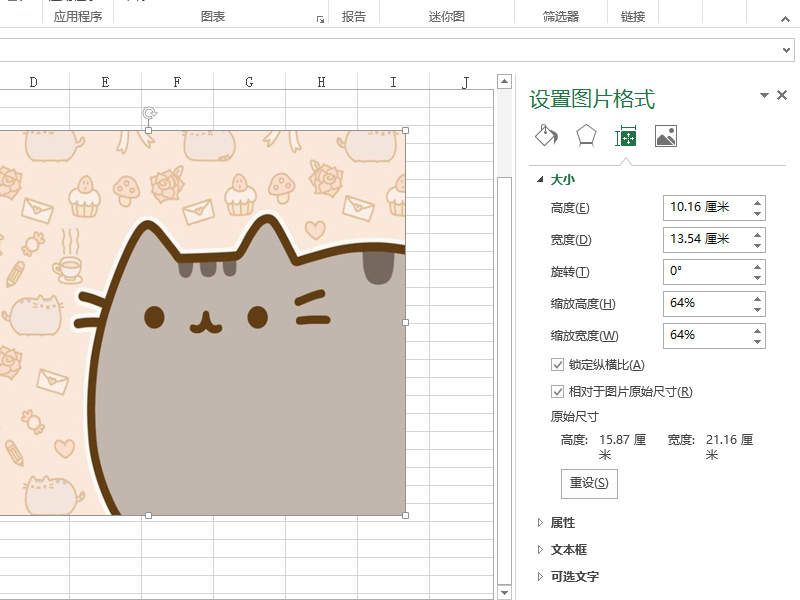Open the Picture settings icon
The width and height of the screenshot is (800, 600).
[x=666, y=134]
